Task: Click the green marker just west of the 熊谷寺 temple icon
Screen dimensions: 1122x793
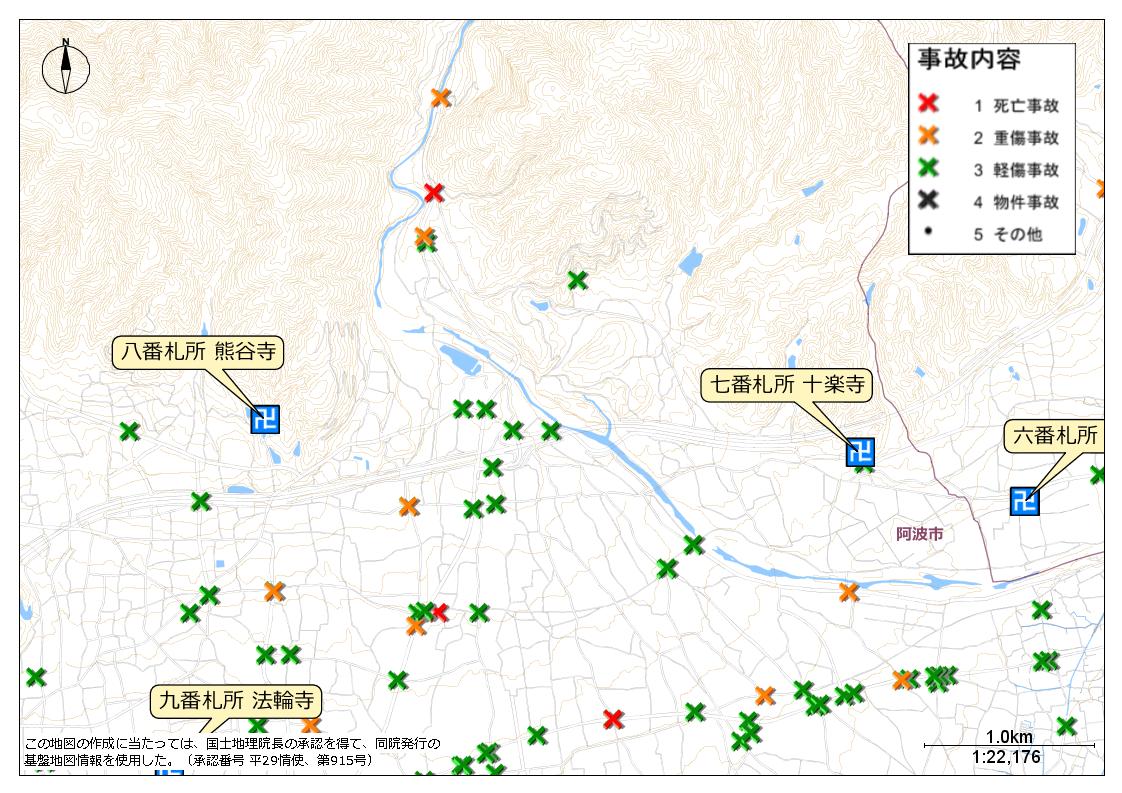Action: coord(129,432)
